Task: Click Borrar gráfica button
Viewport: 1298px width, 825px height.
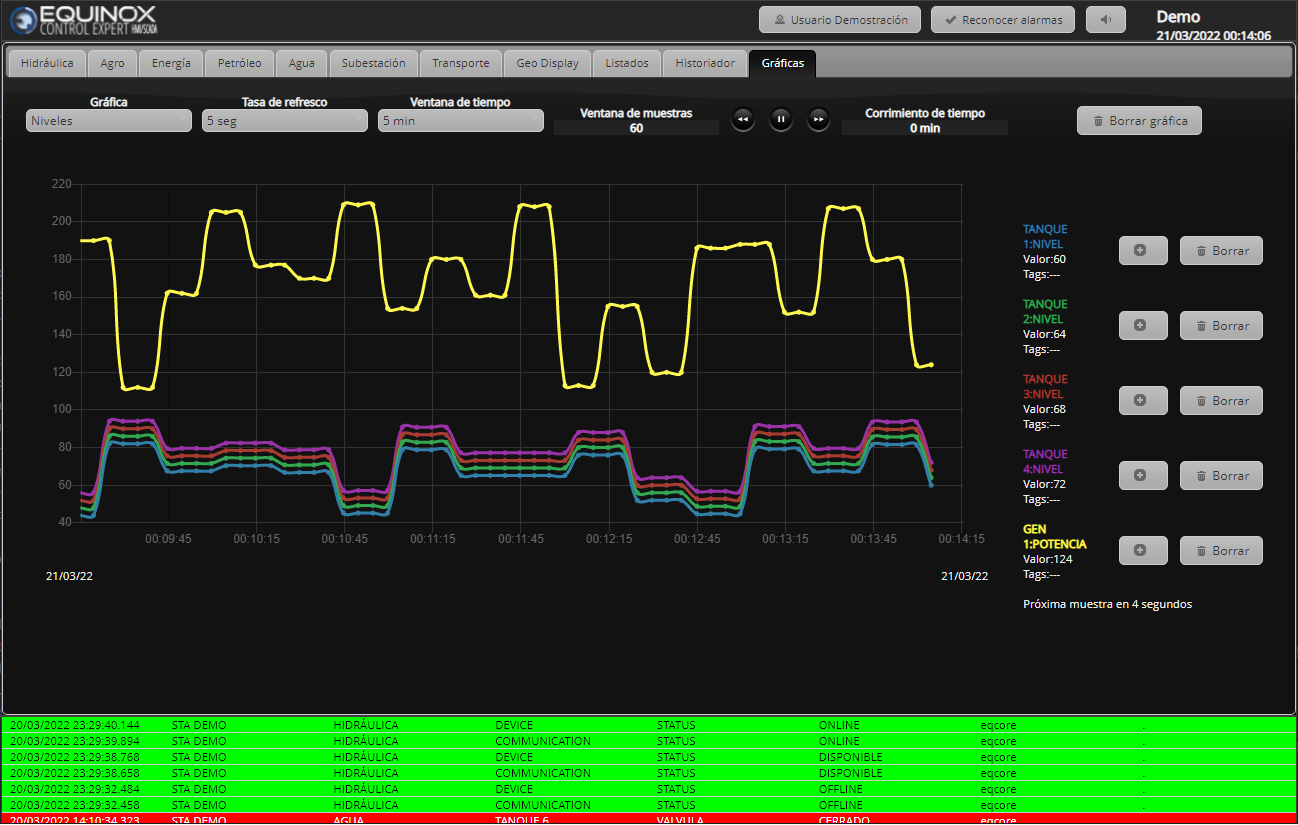Action: 1139,121
